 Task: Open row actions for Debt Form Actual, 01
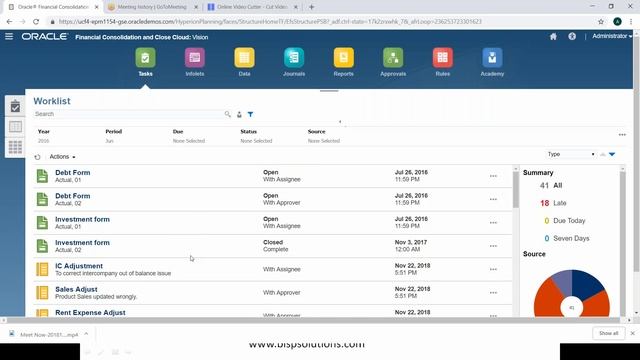pos(493,176)
